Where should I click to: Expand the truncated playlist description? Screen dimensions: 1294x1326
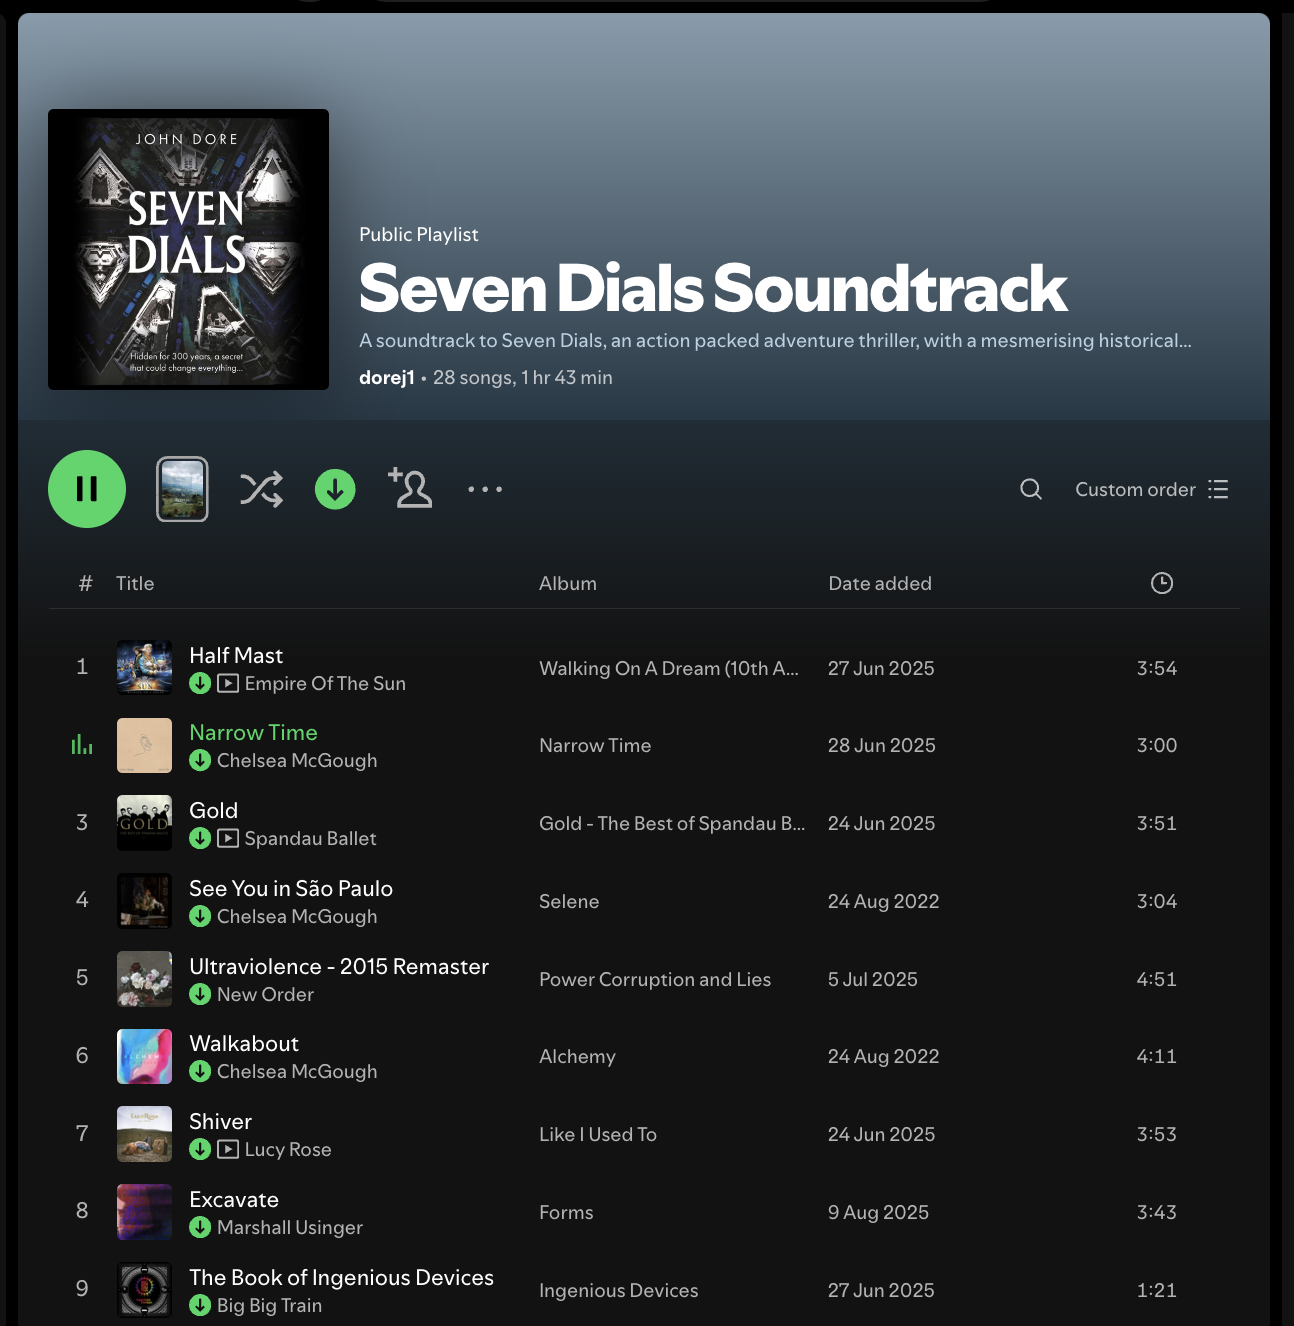click(x=775, y=341)
